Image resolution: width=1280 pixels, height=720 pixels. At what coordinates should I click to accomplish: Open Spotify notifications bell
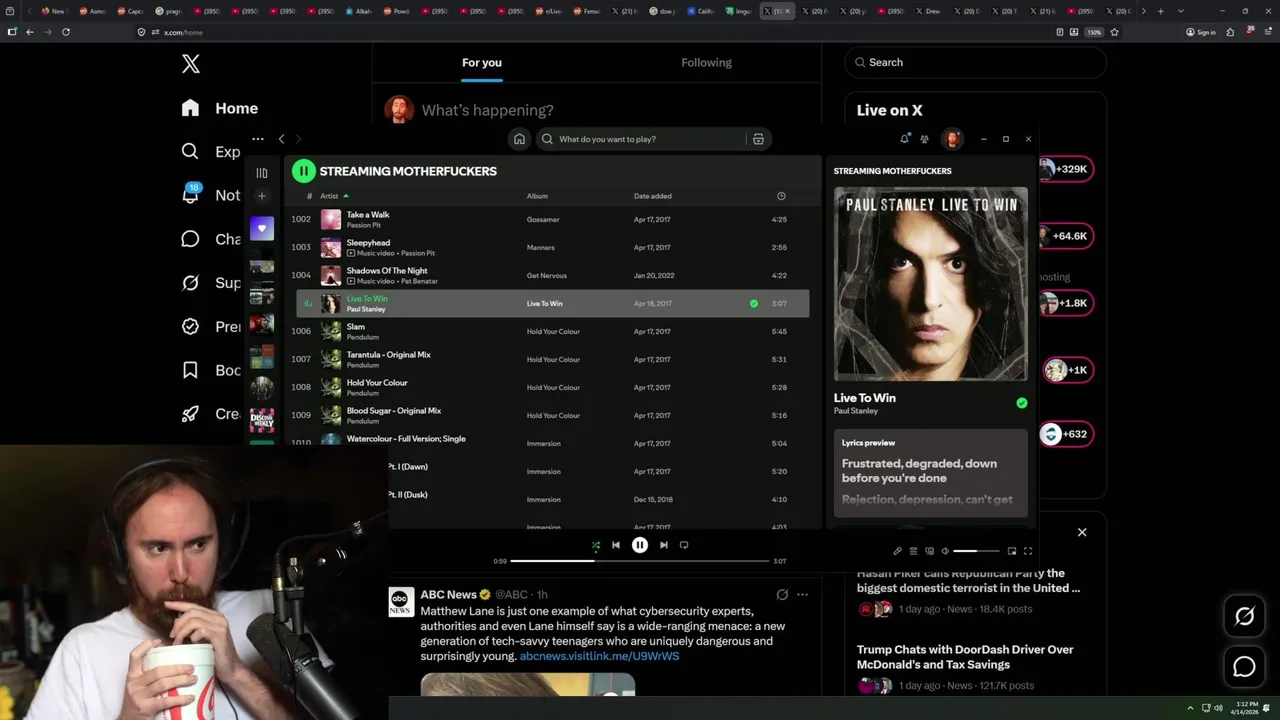point(904,139)
